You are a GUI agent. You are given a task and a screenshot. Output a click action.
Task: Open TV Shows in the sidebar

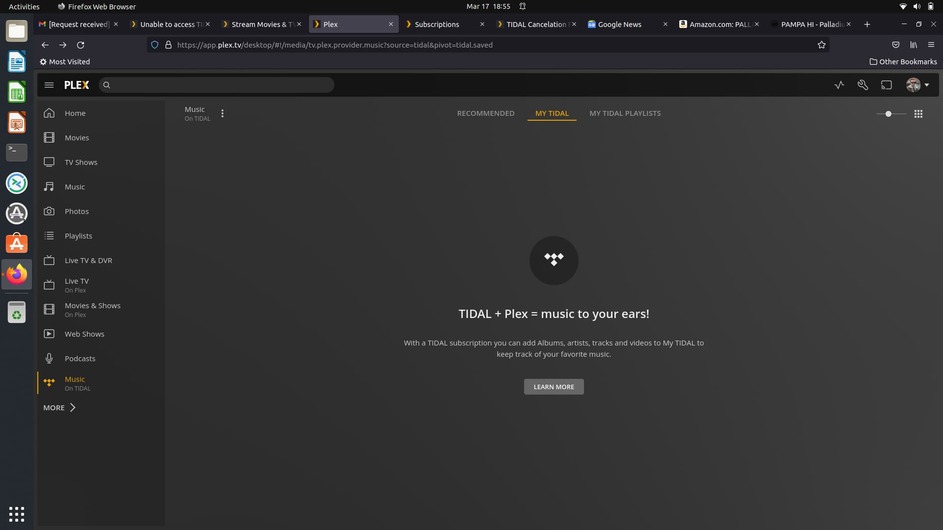click(x=81, y=162)
